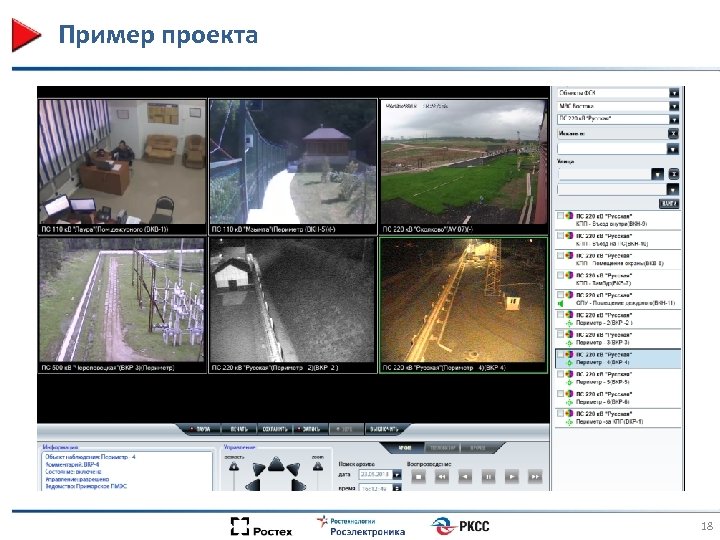720x540 pixels.
Task: Select the Периметр - за КПП (ВКР-1) list row
Action: pyautogui.click(x=618, y=418)
